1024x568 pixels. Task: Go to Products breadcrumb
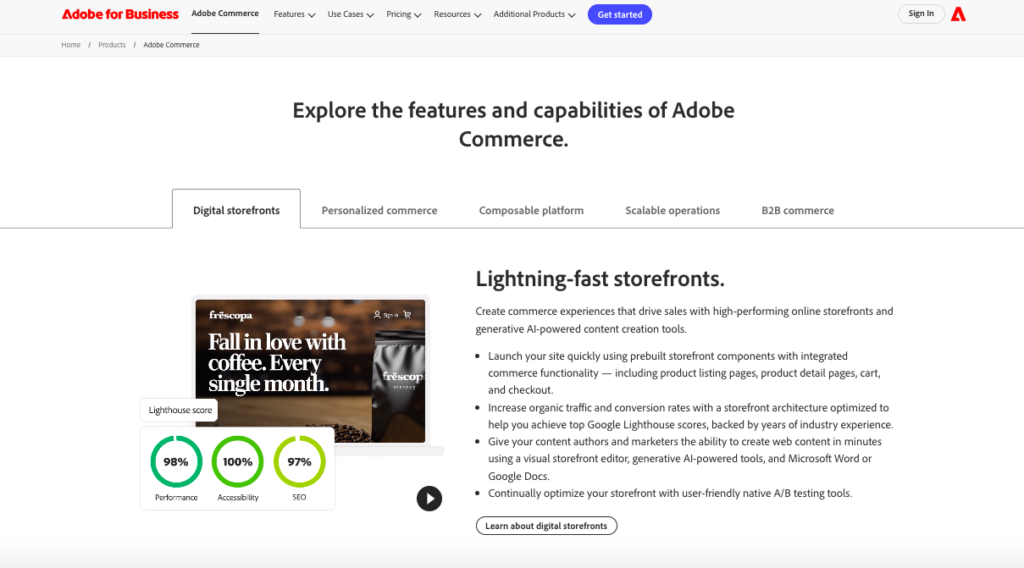click(x=112, y=45)
